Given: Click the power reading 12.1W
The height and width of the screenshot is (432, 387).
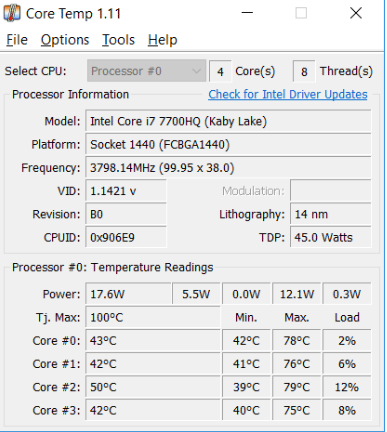Looking at the screenshot, I should 297,294.
